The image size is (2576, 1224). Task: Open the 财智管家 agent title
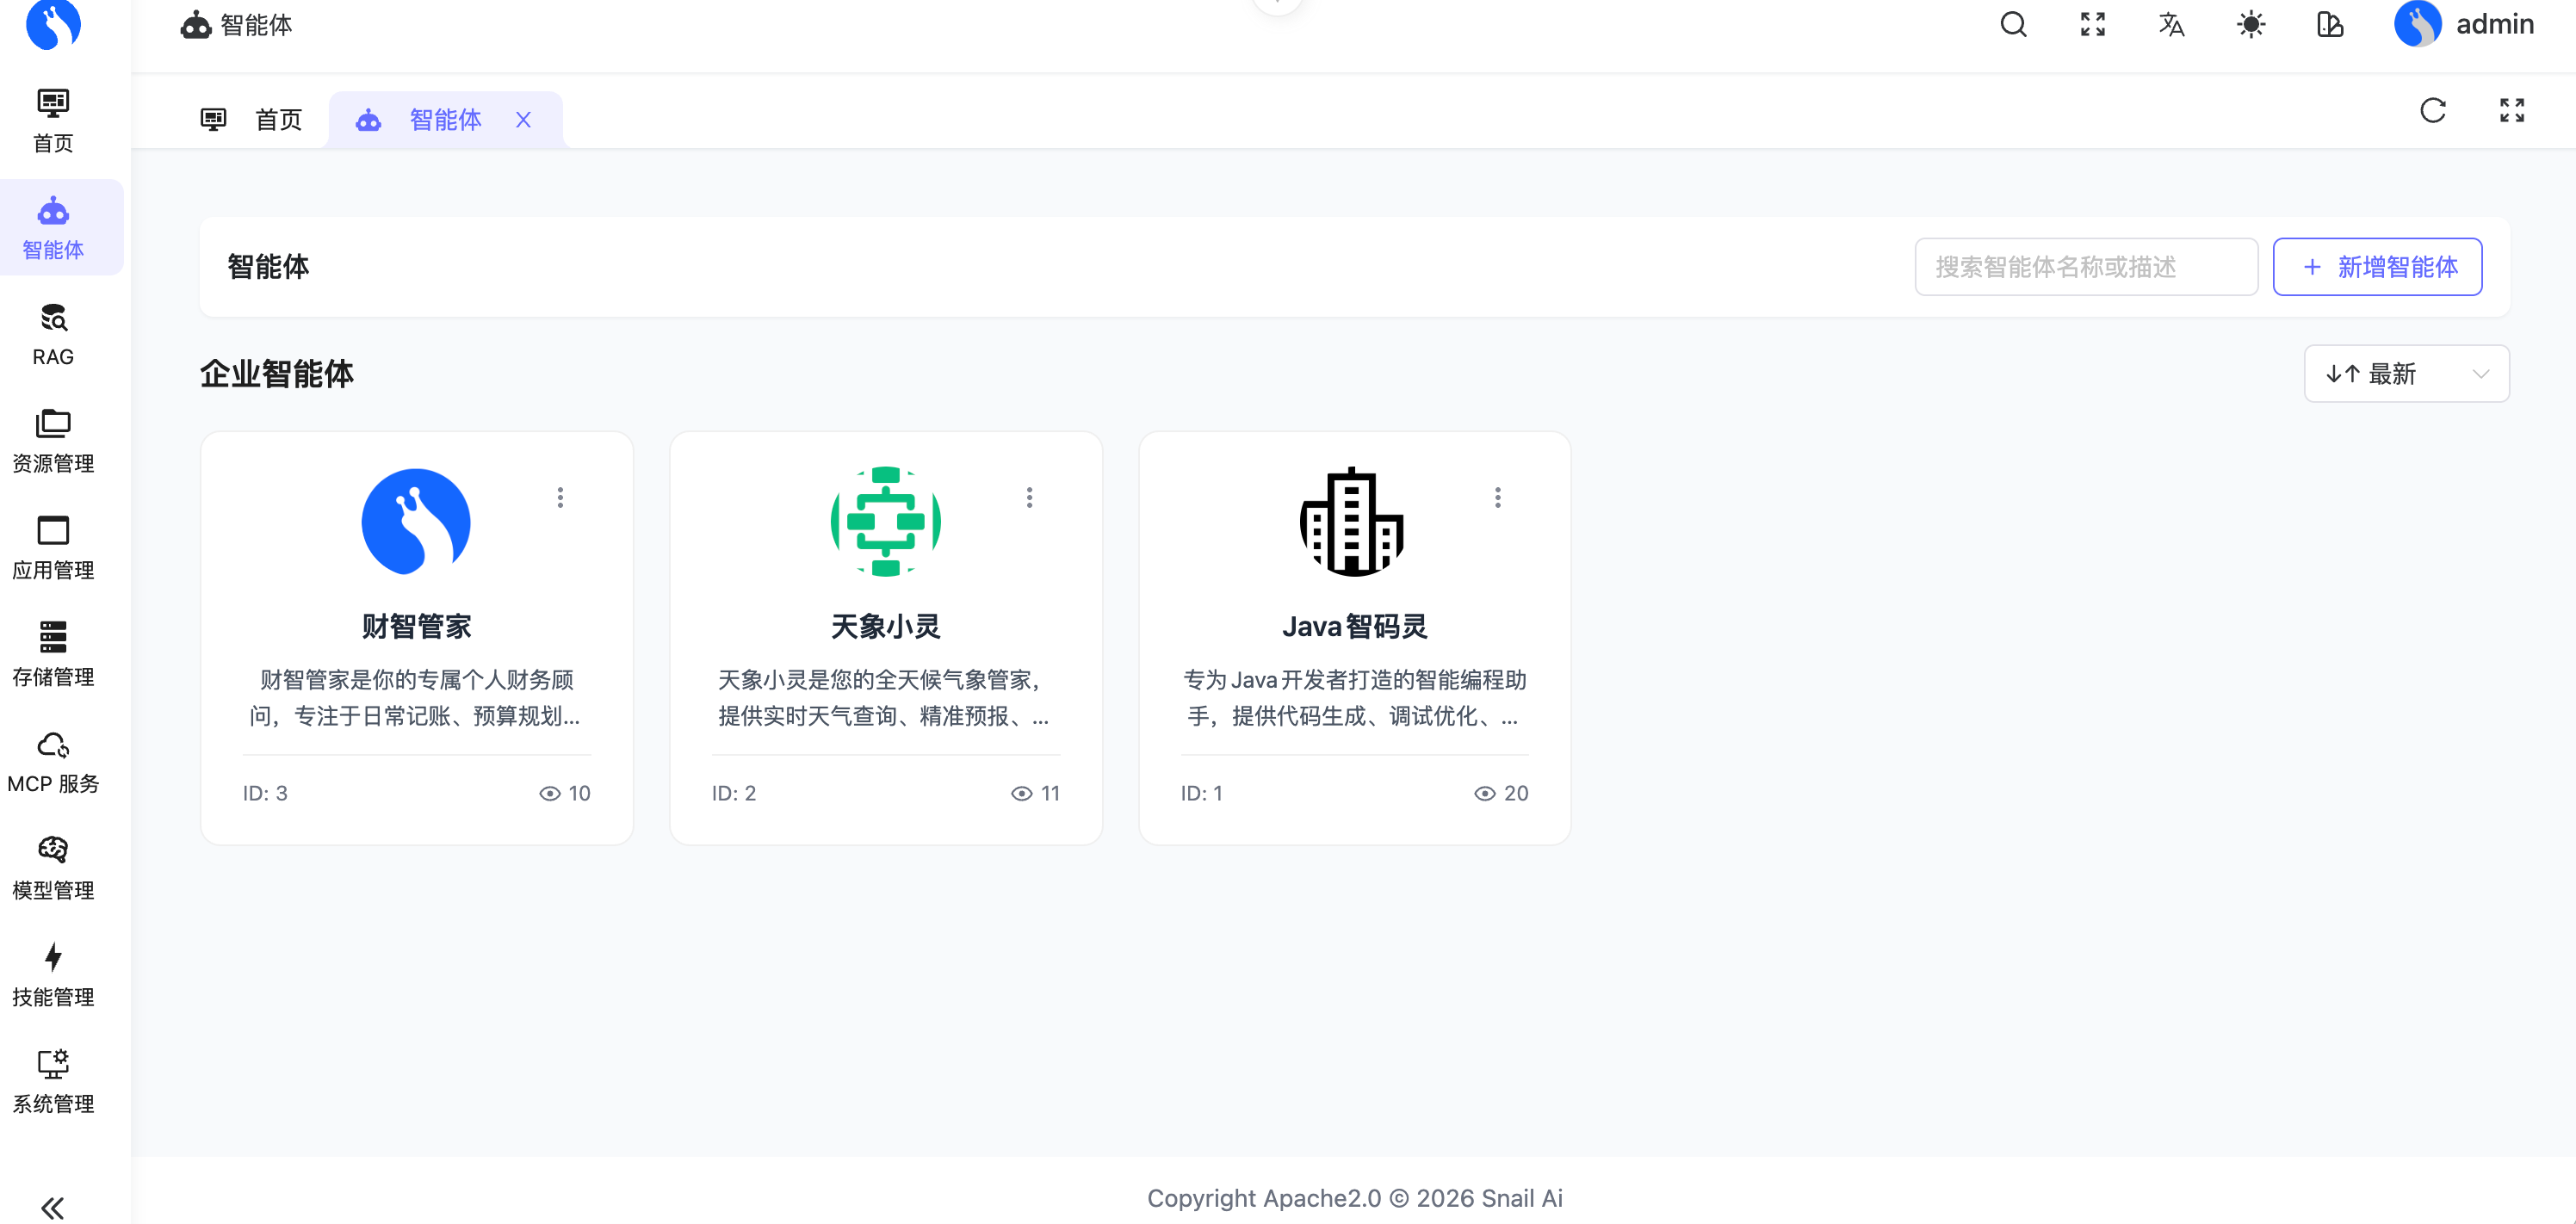click(416, 627)
